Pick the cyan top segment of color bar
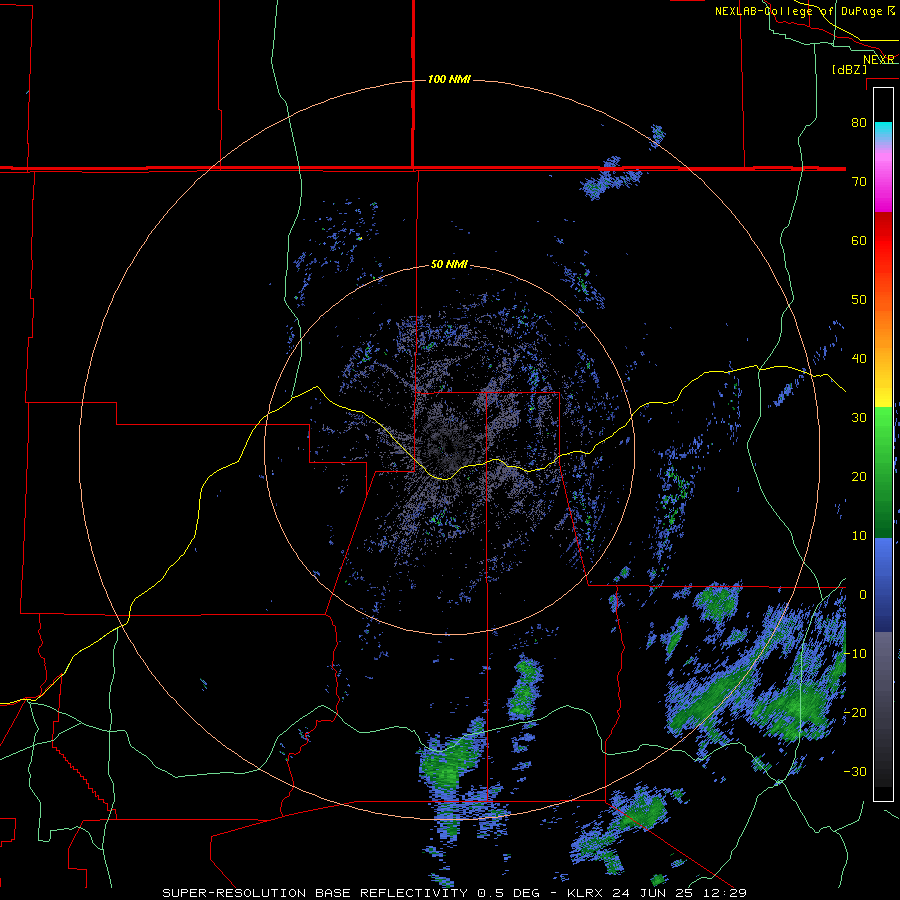The width and height of the screenshot is (900, 900). click(883, 131)
